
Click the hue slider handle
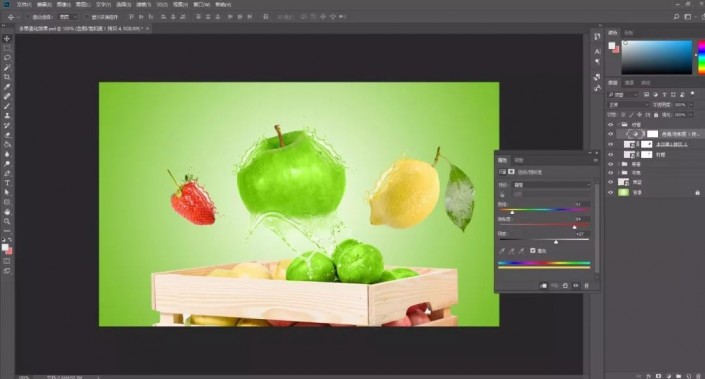(512, 212)
